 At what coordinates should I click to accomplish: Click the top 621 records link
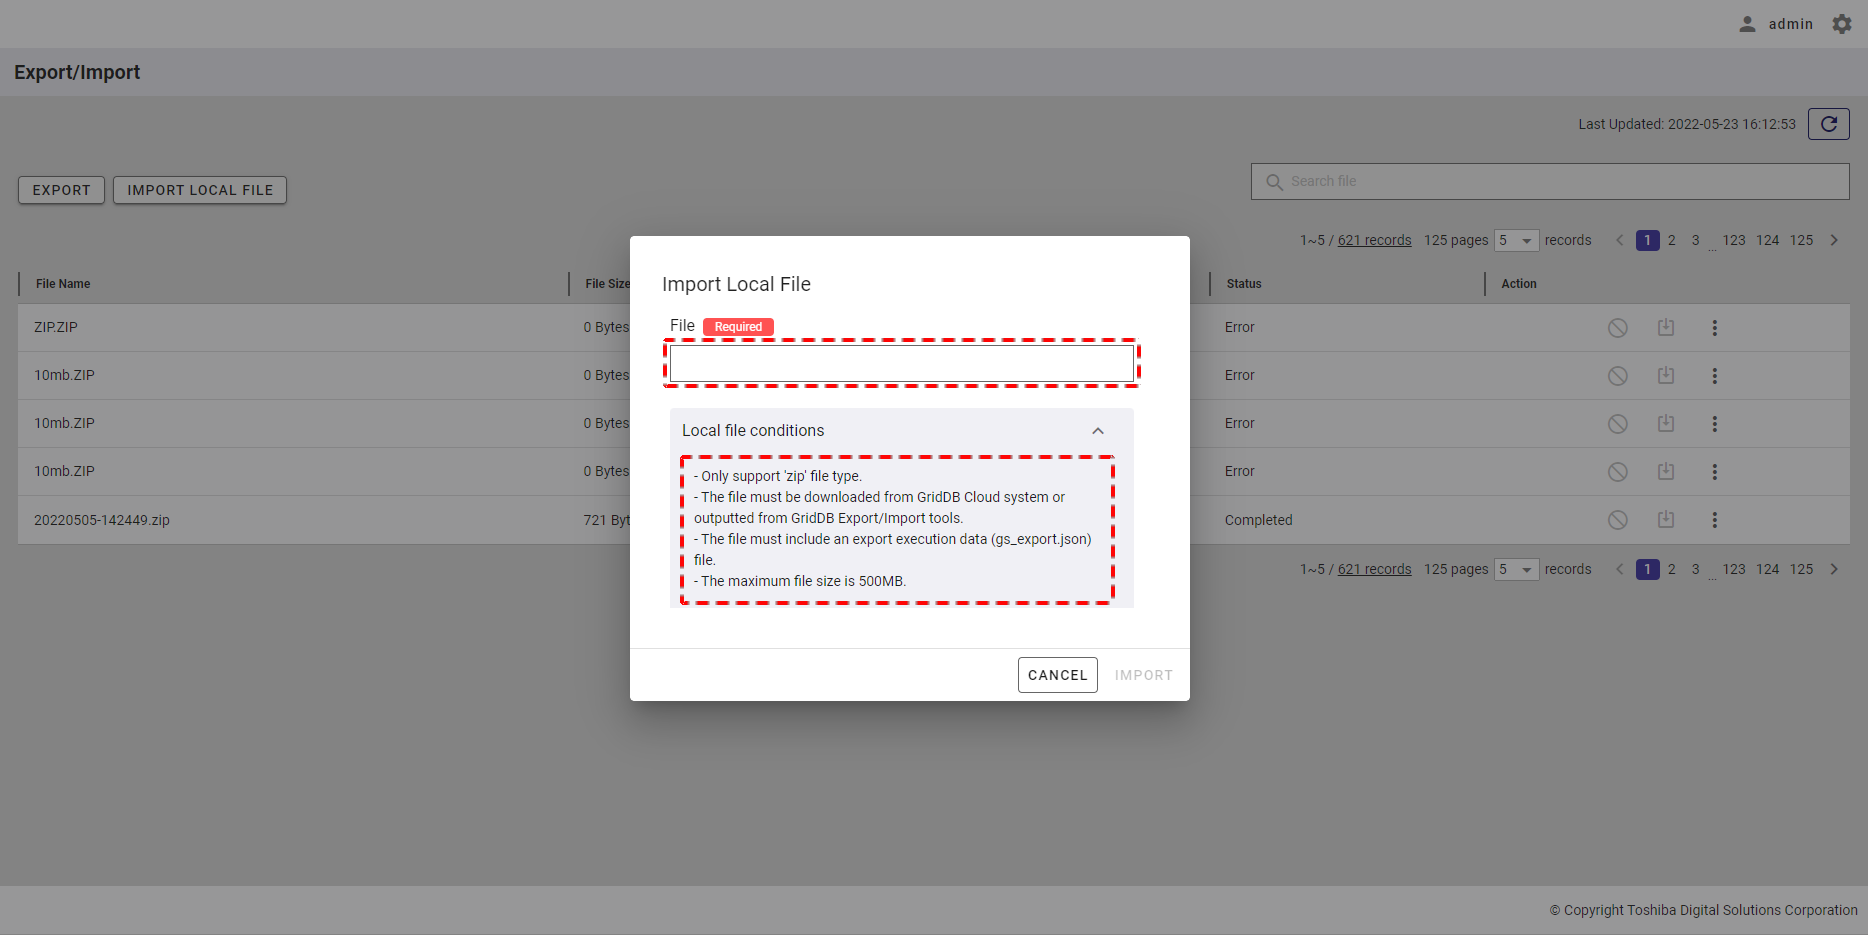click(1374, 241)
